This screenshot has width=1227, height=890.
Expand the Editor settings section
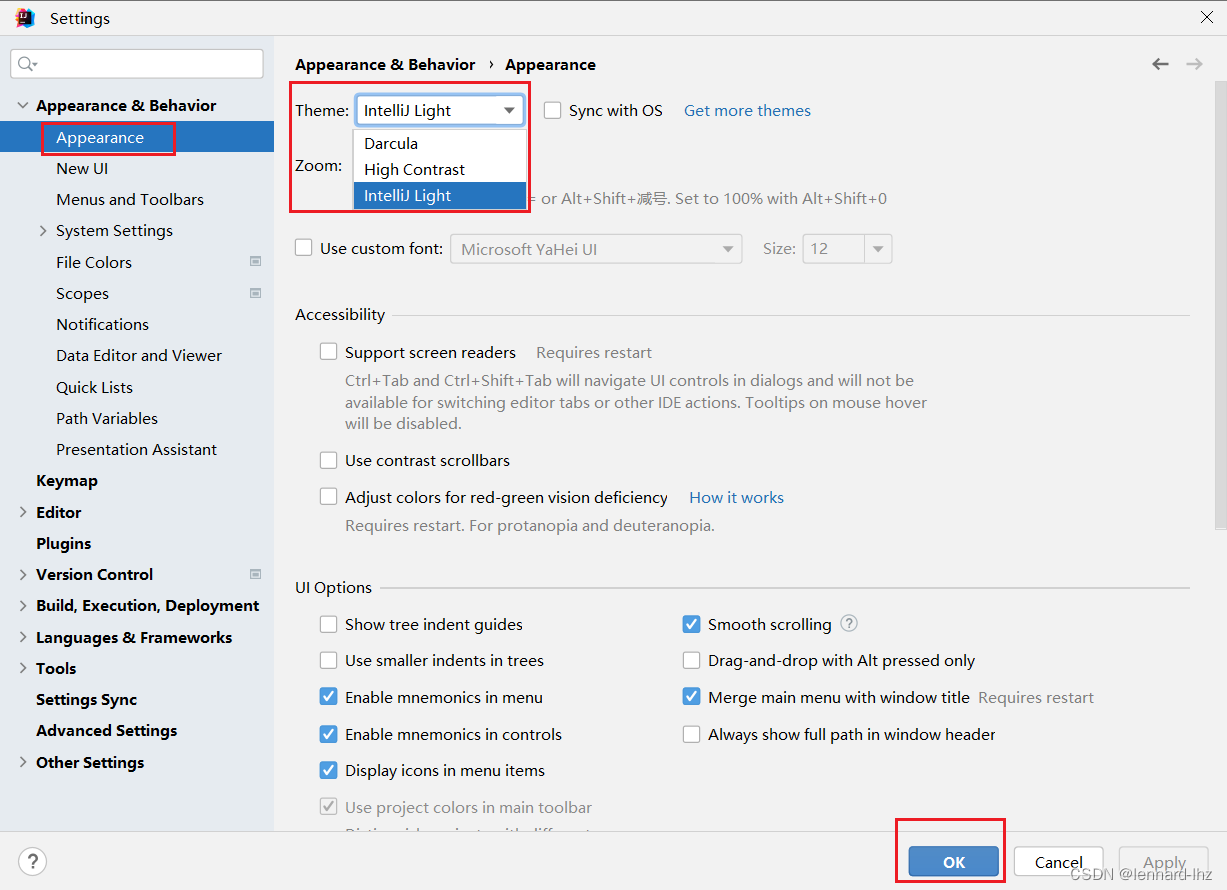pos(23,512)
